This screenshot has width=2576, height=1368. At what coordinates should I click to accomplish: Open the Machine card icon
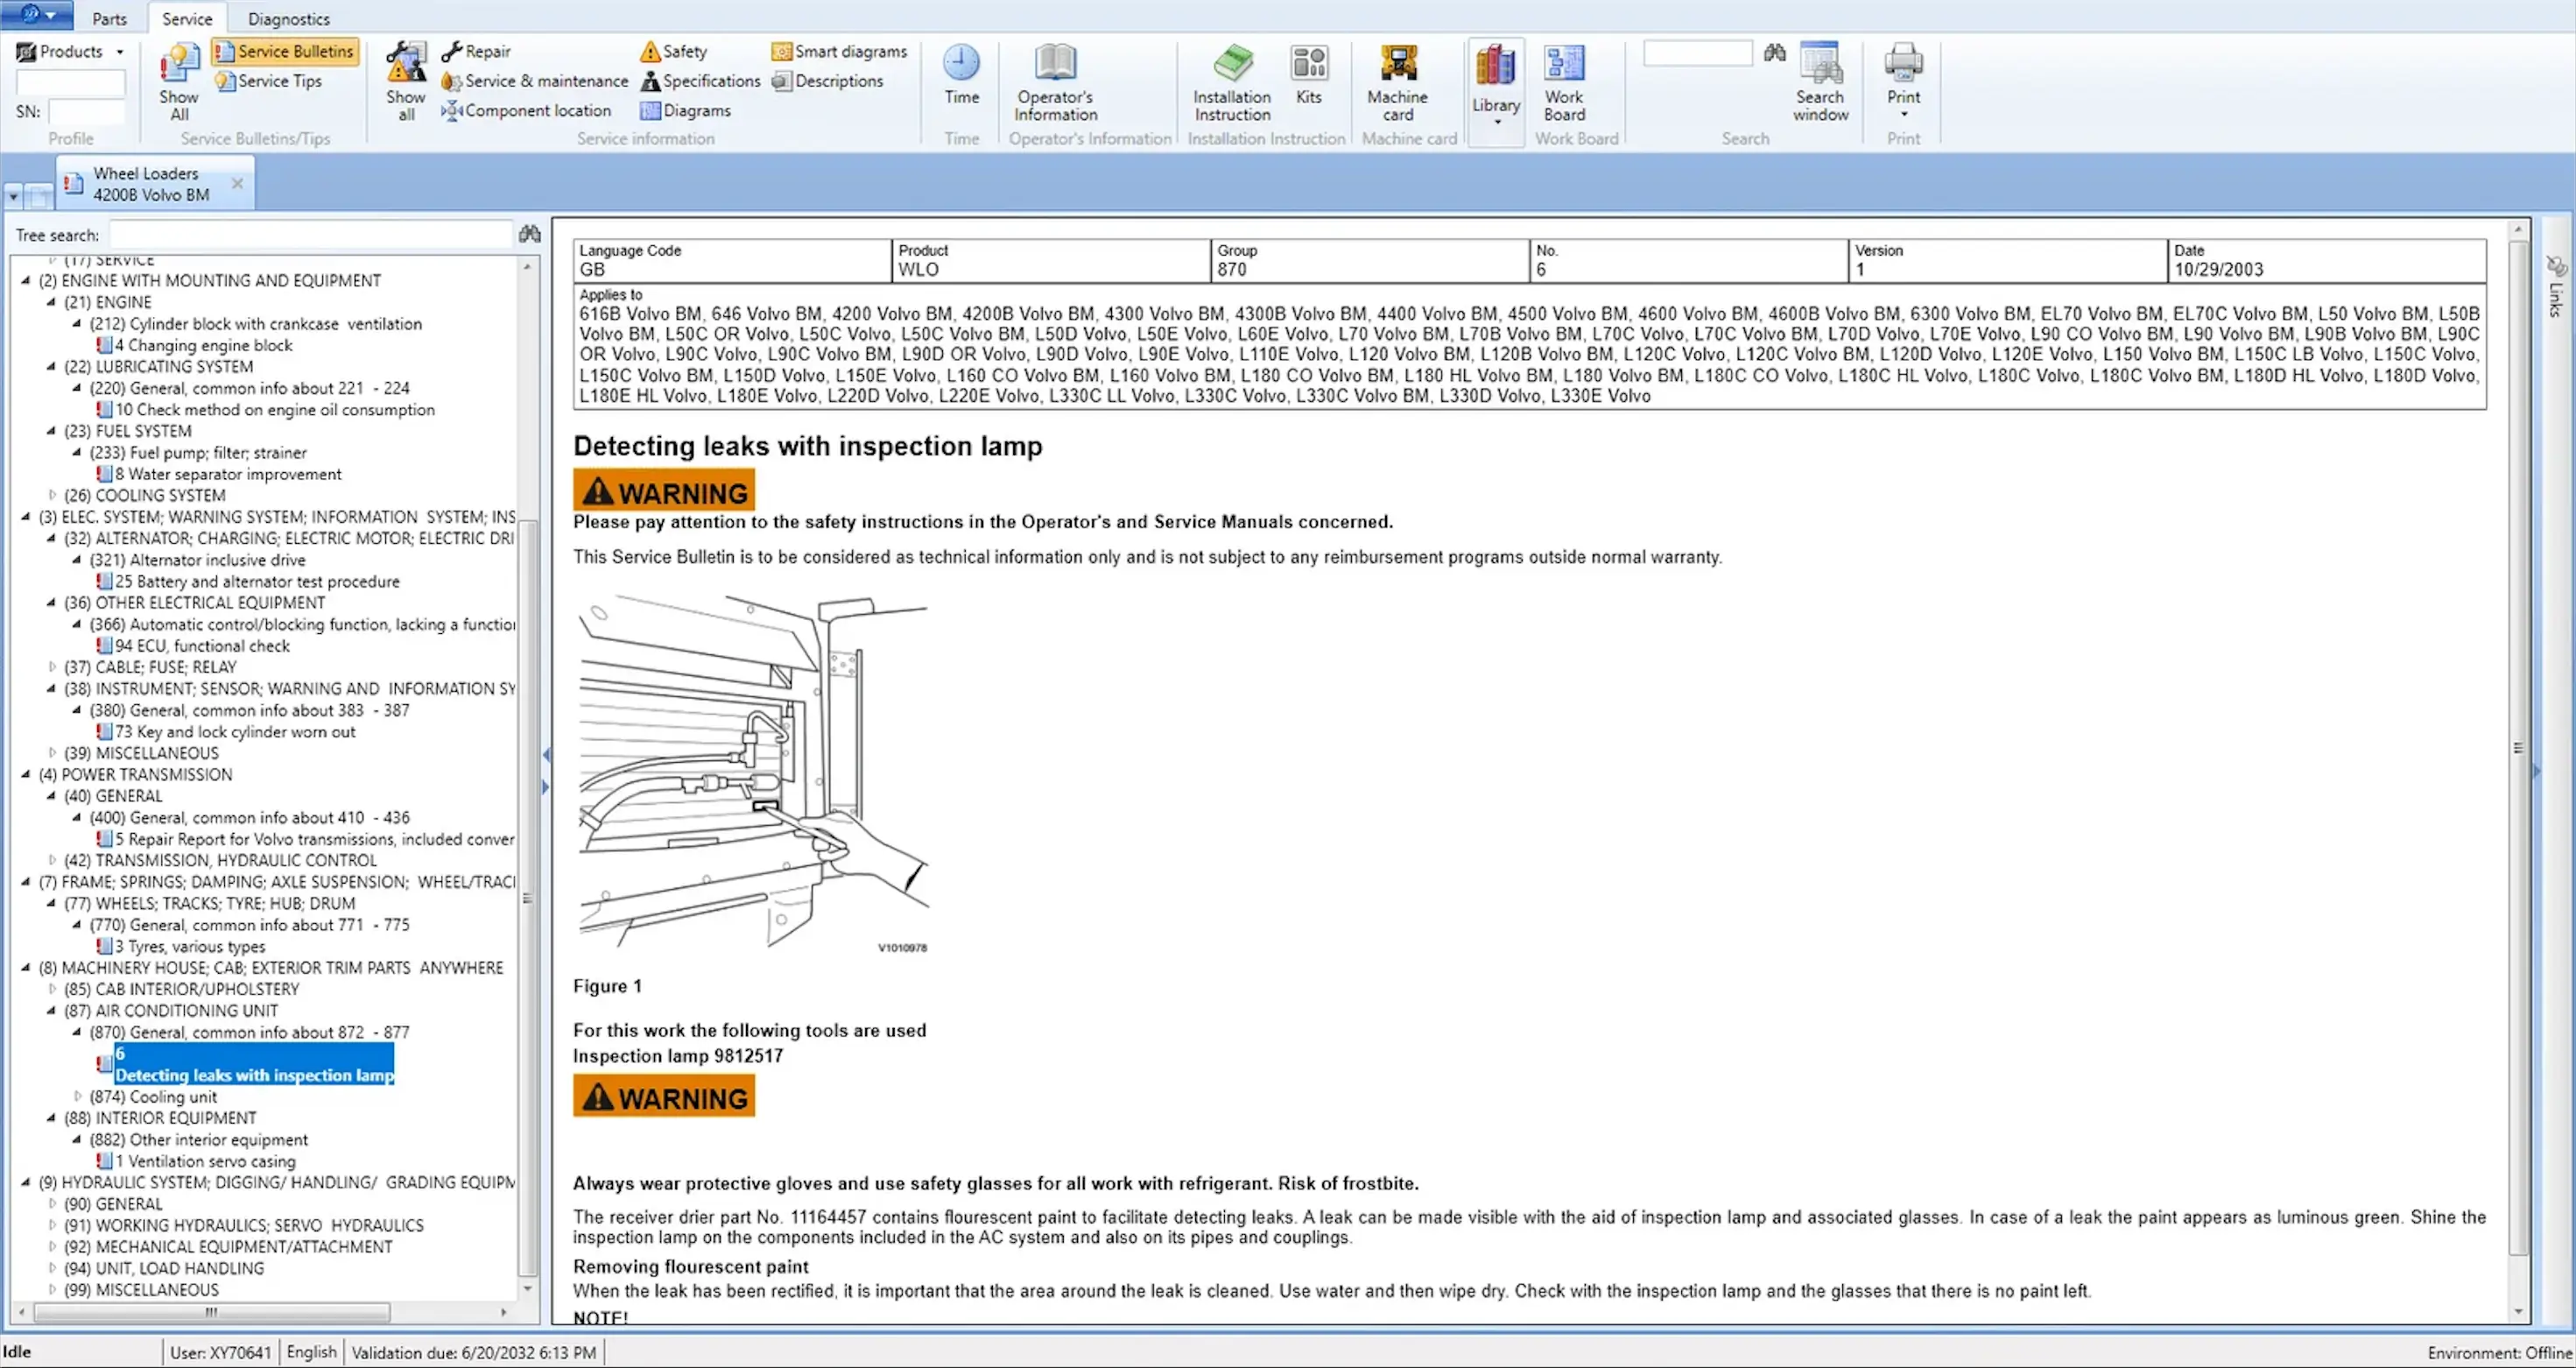click(x=1397, y=64)
